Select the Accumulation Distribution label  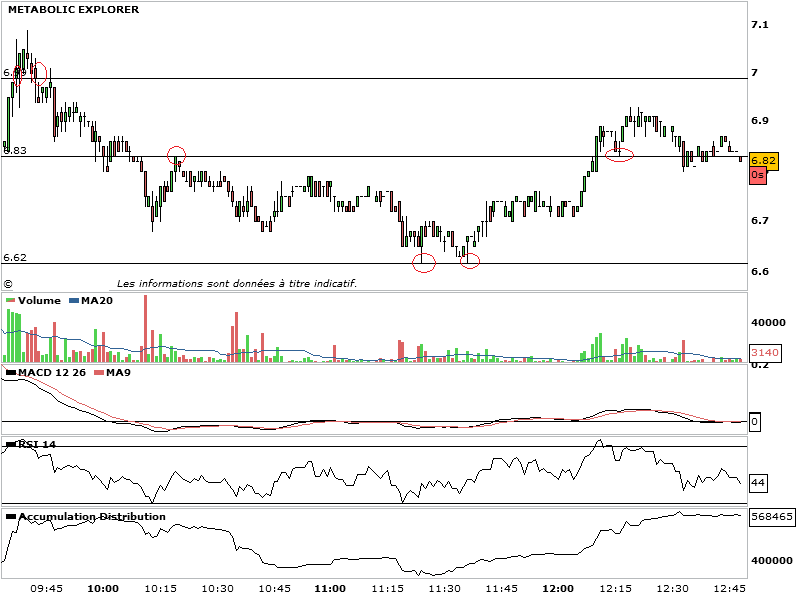[x=92, y=517]
